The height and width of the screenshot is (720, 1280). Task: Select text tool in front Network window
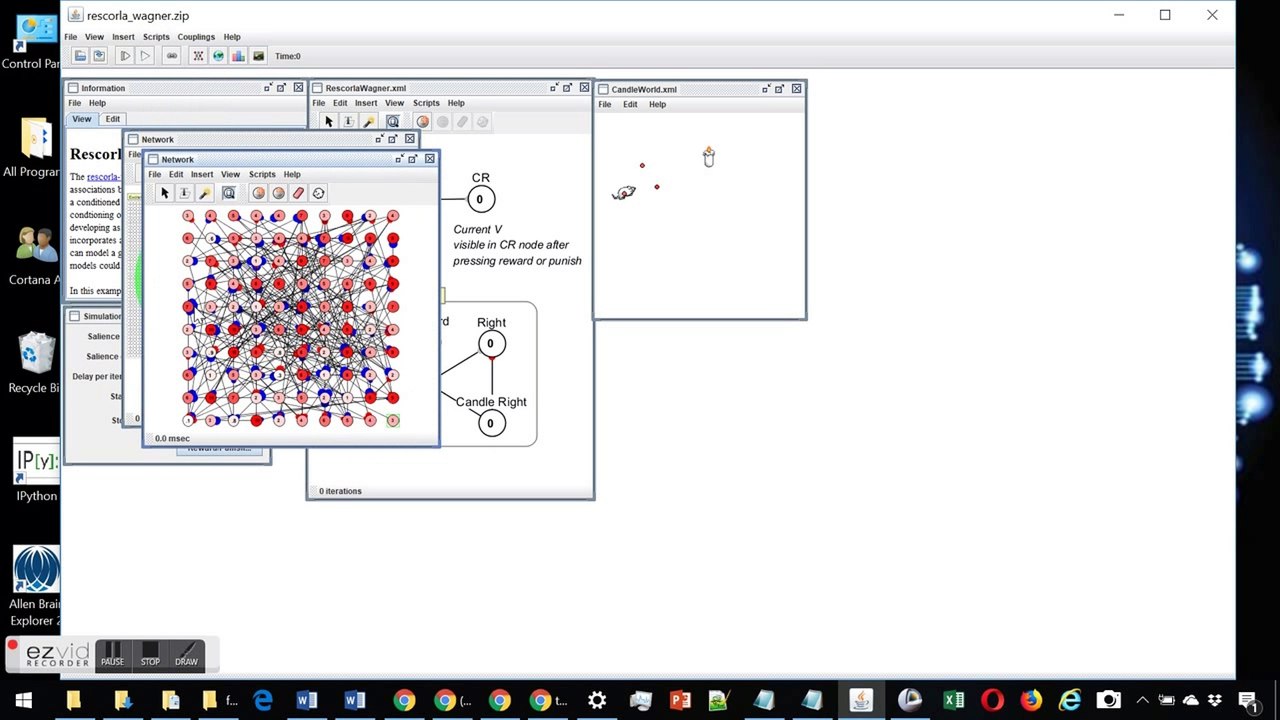pos(184,193)
